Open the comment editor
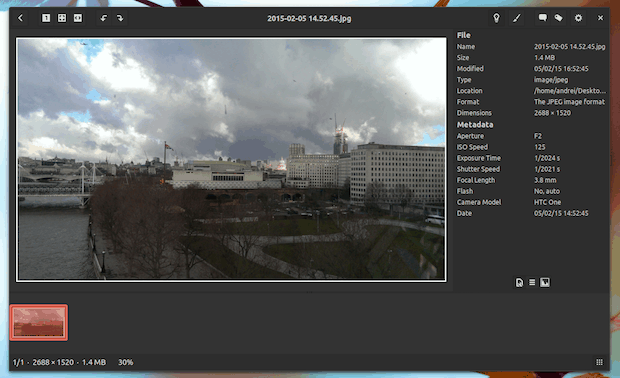620x378 pixels. [542, 18]
